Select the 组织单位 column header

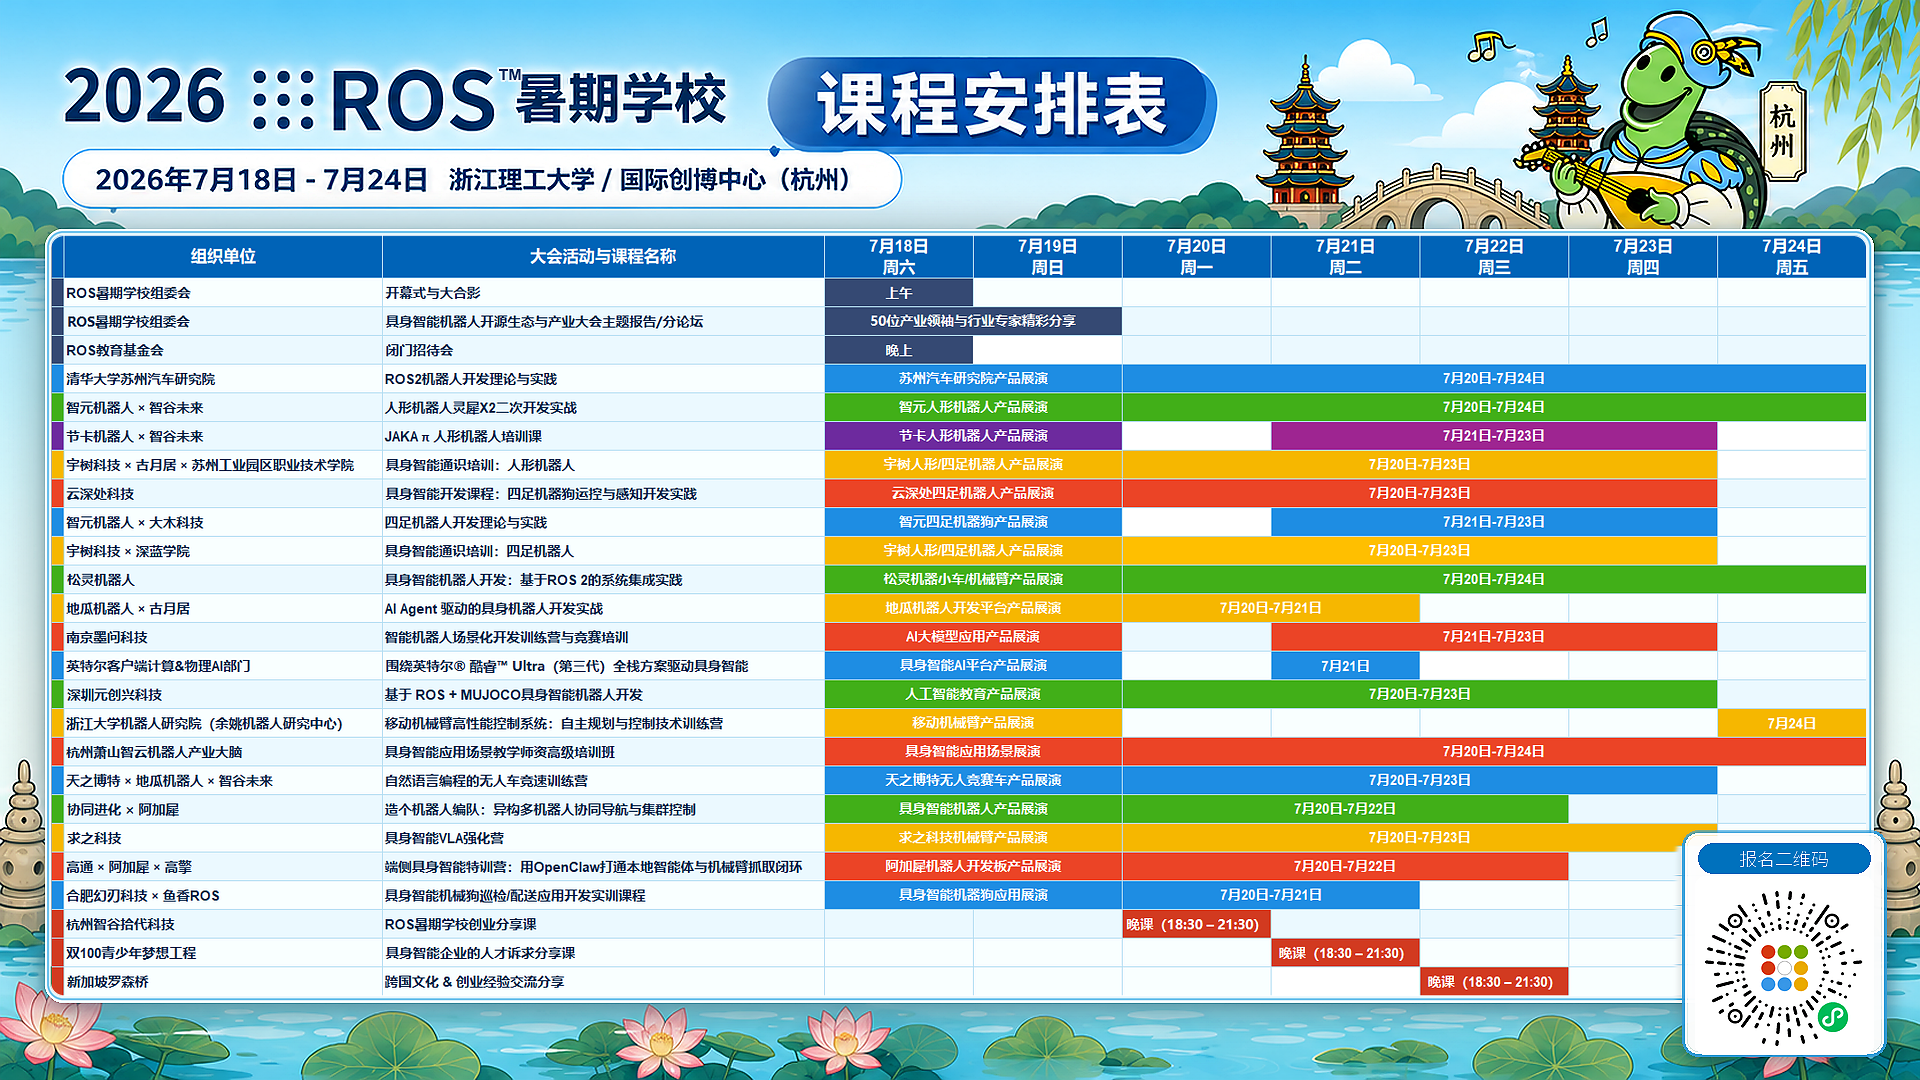[223, 257]
